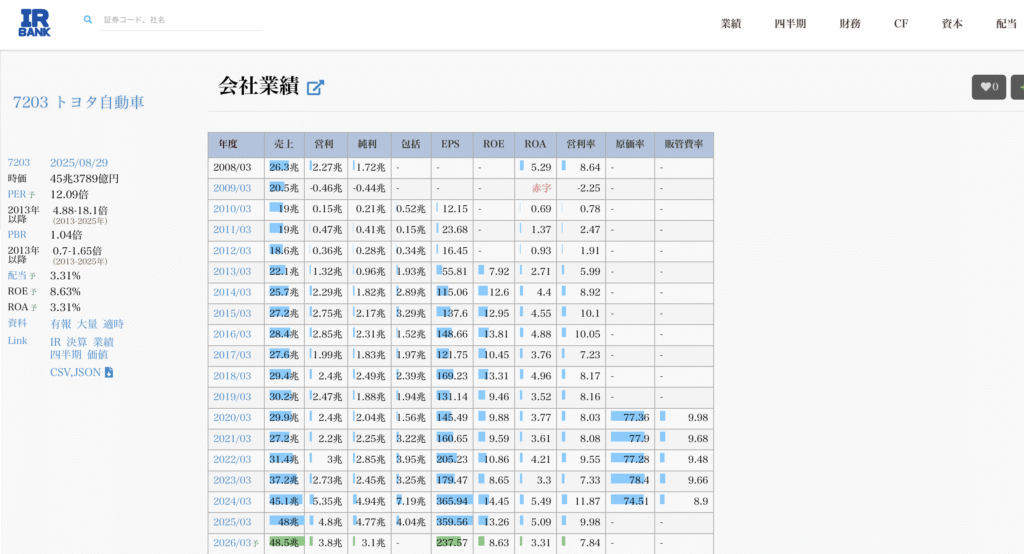Open the 2014/03 fiscal year link

232,293
